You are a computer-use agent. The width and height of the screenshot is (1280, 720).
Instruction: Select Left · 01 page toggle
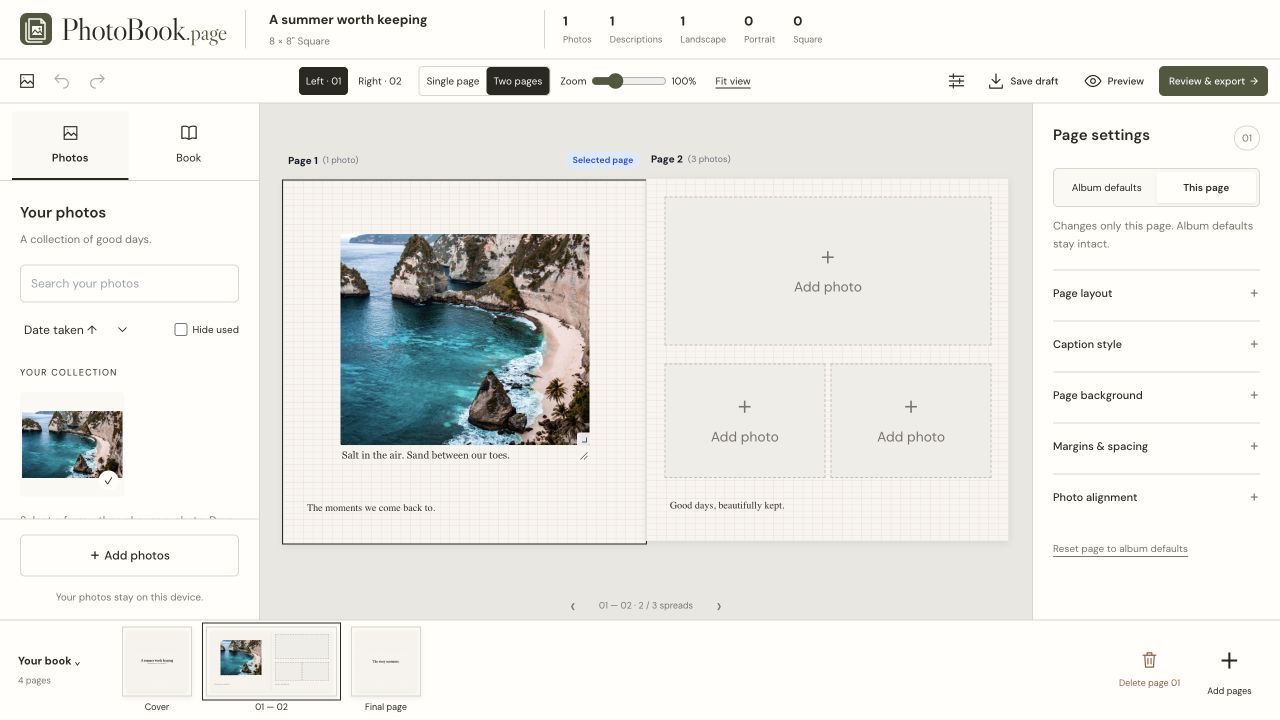tap(323, 81)
